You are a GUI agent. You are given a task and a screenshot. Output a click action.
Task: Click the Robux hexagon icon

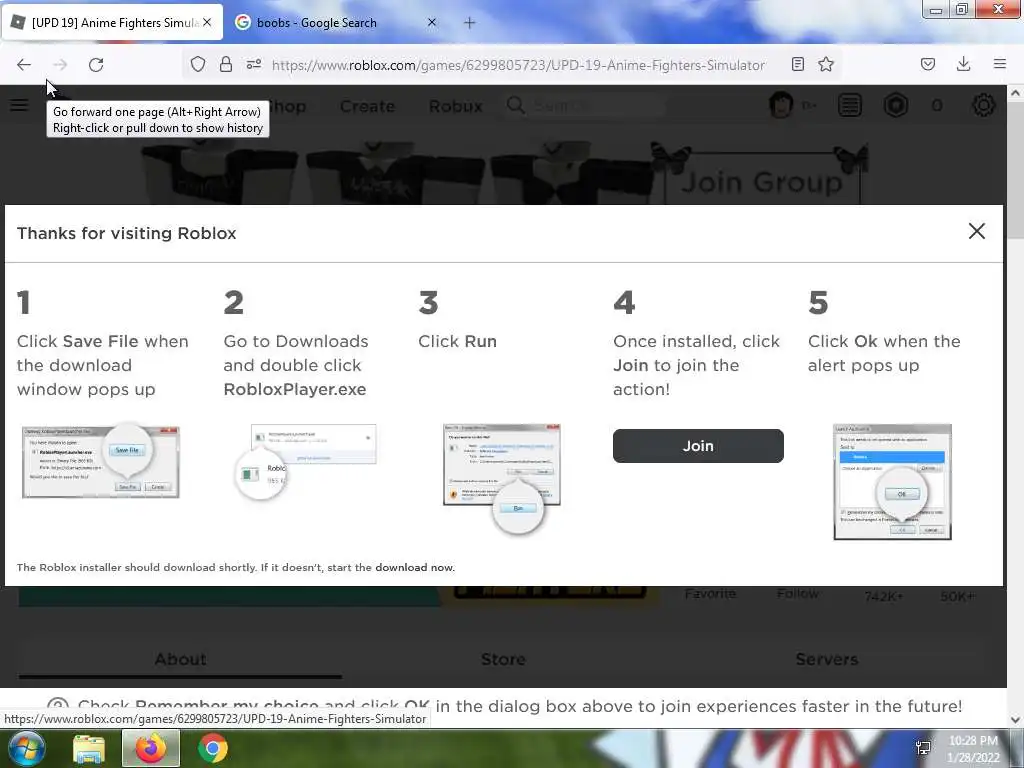(896, 105)
